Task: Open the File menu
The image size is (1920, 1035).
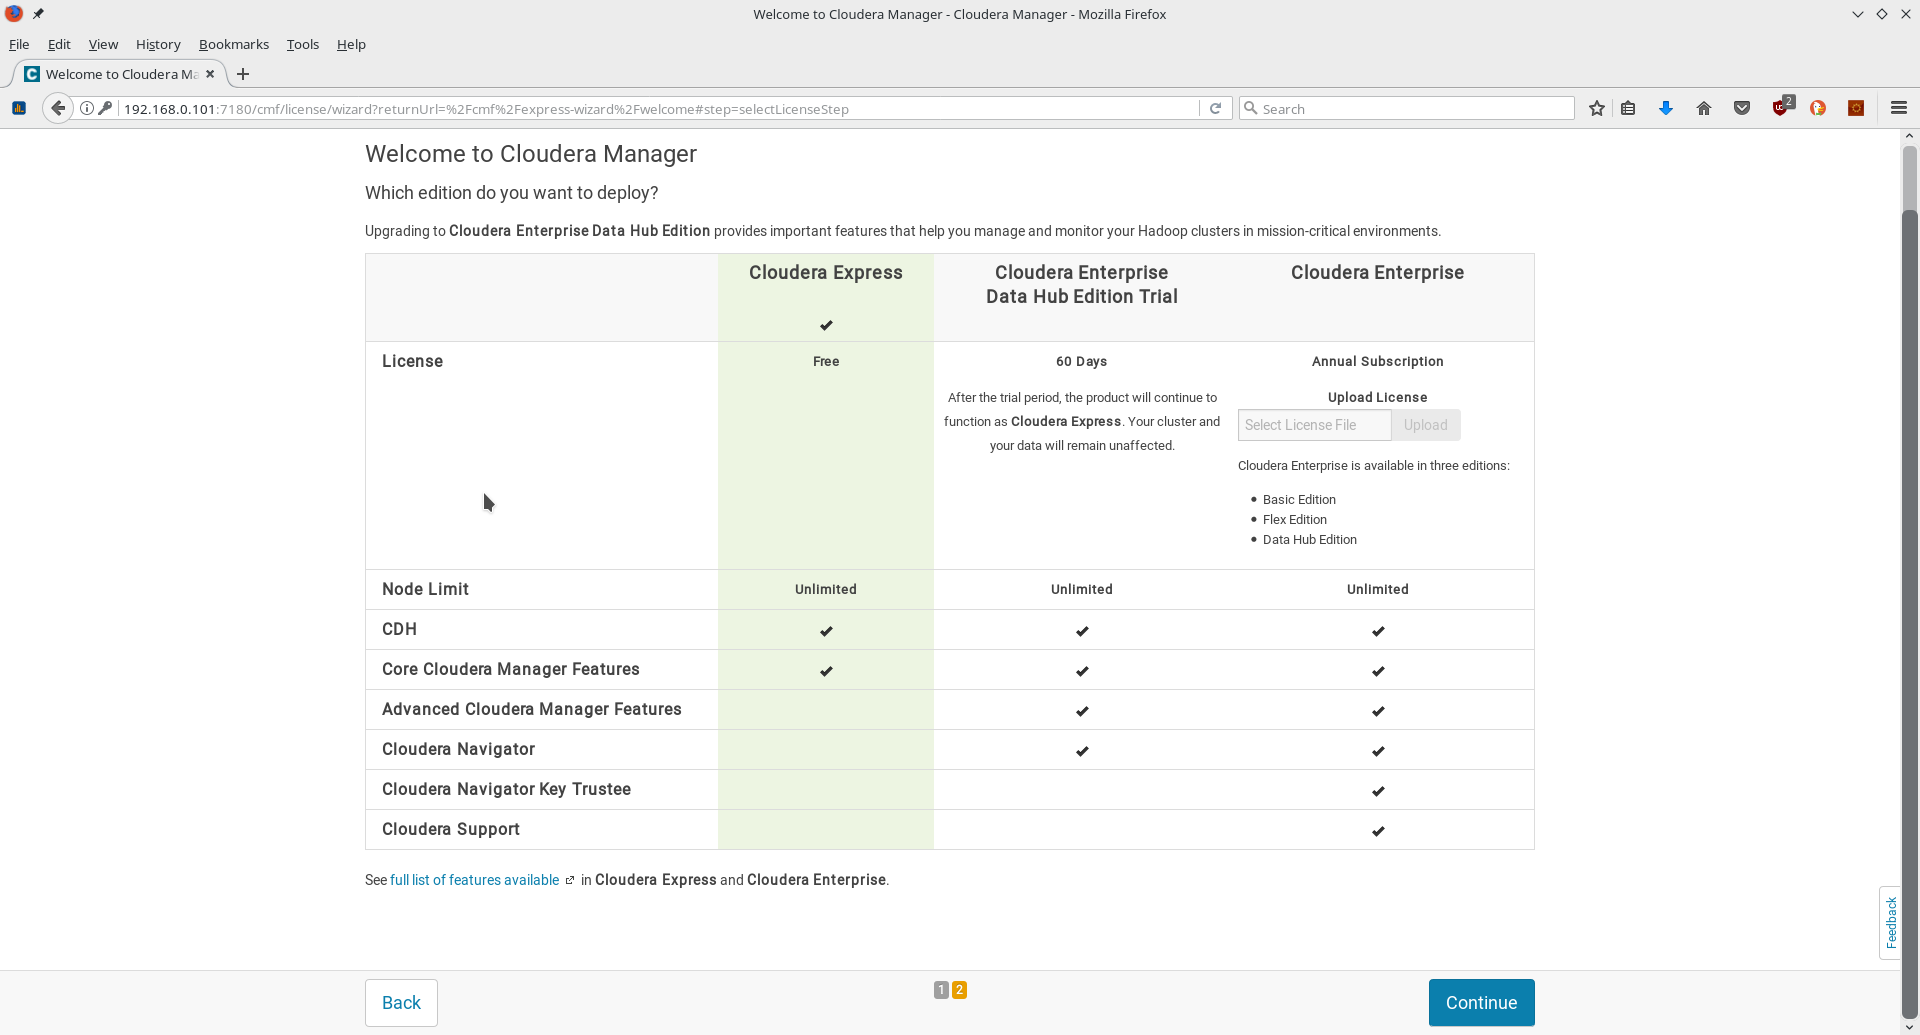Action: [19, 44]
